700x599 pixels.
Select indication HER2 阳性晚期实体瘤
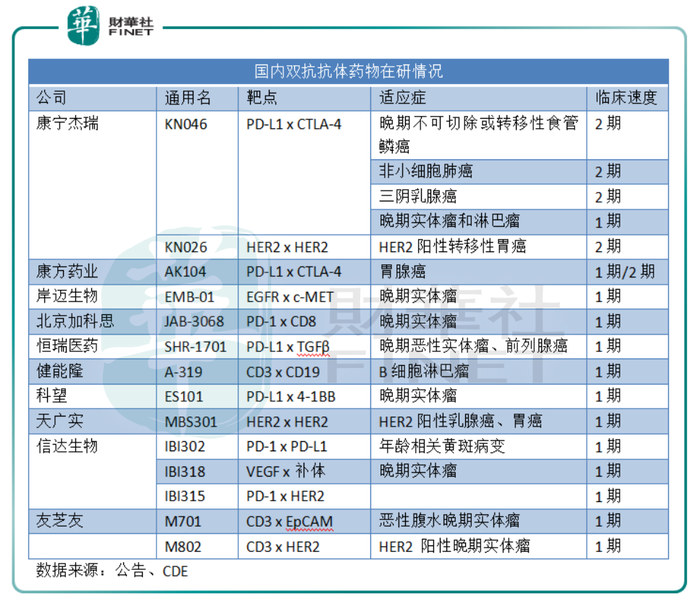click(454, 546)
